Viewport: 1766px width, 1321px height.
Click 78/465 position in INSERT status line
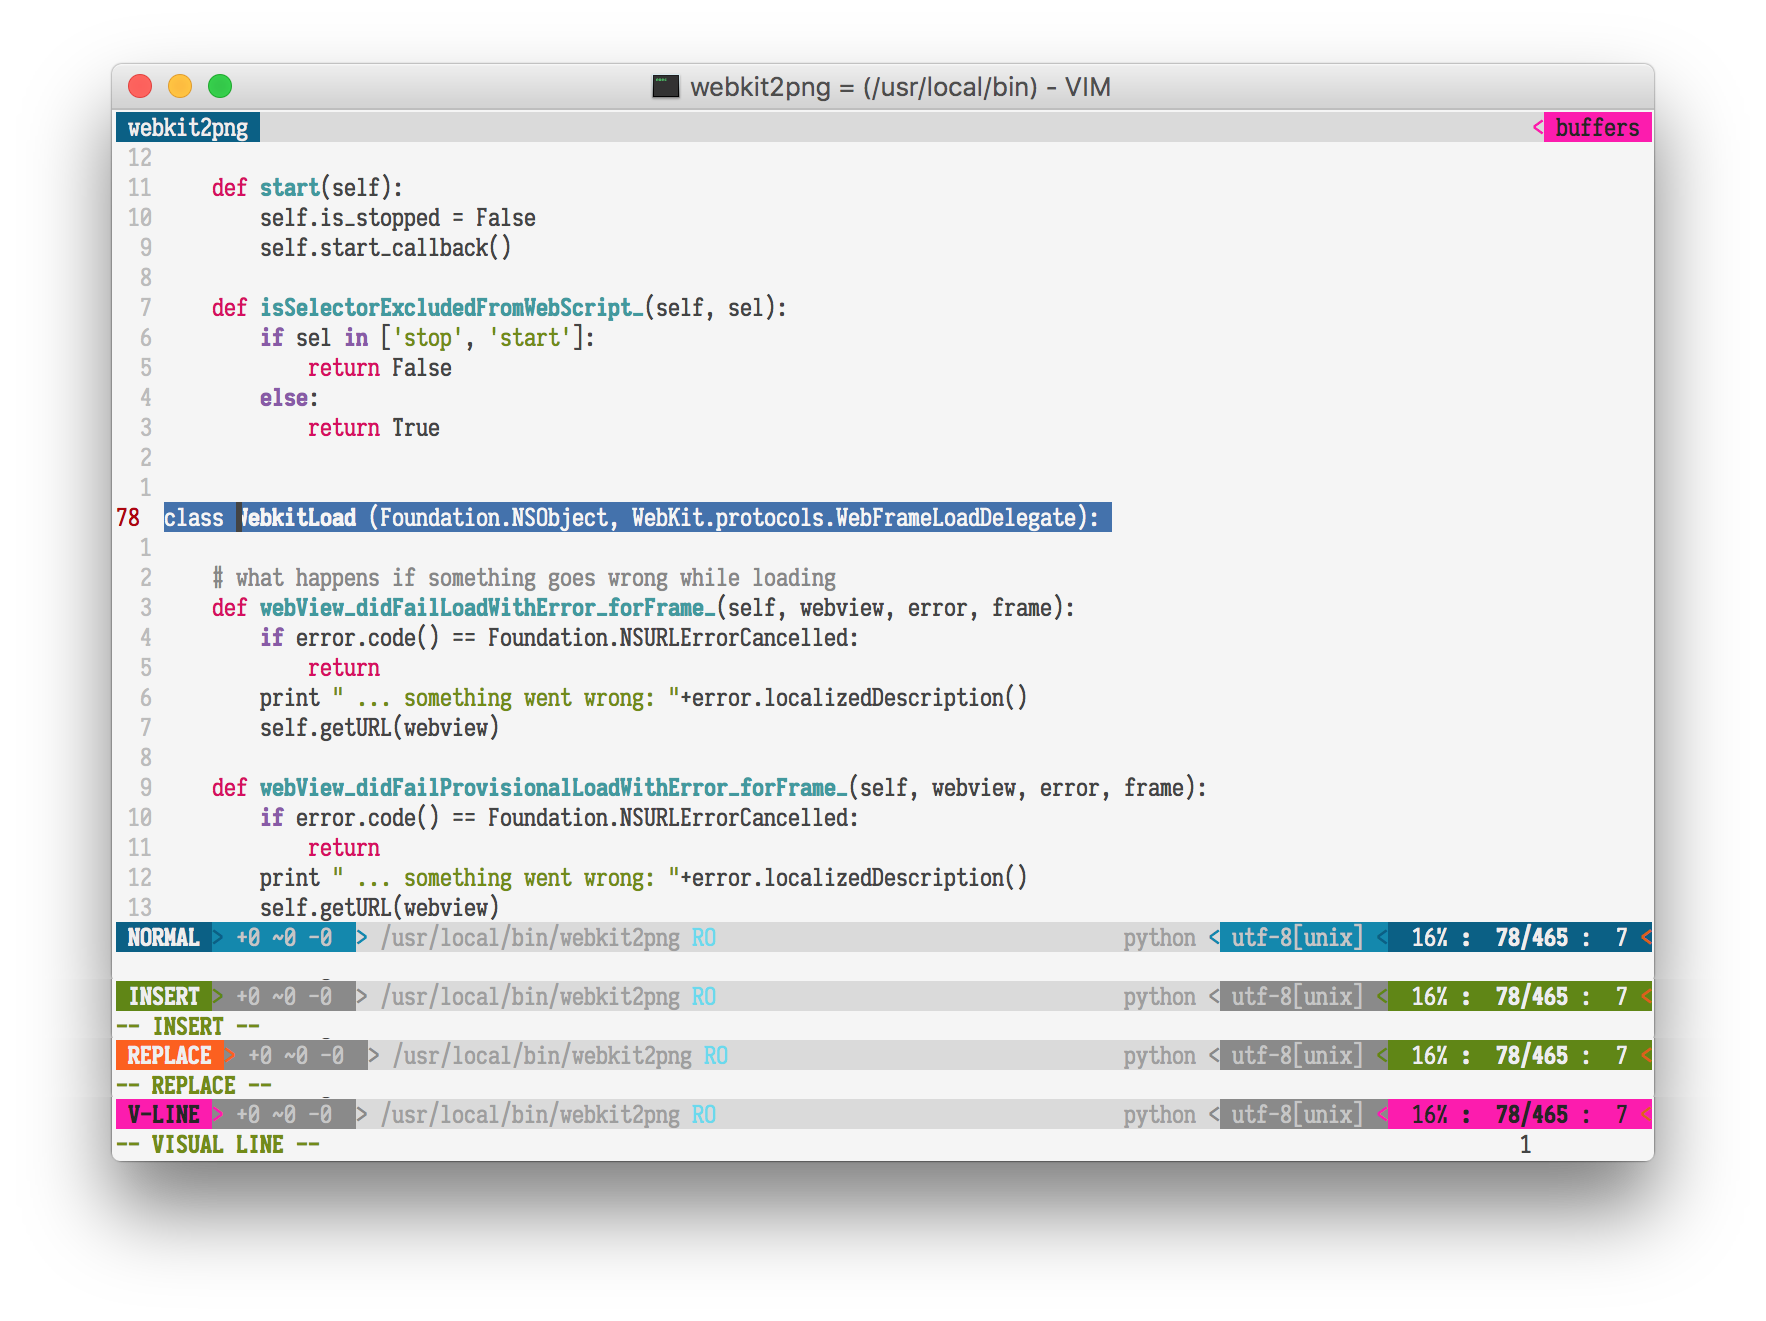pyautogui.click(x=1531, y=996)
